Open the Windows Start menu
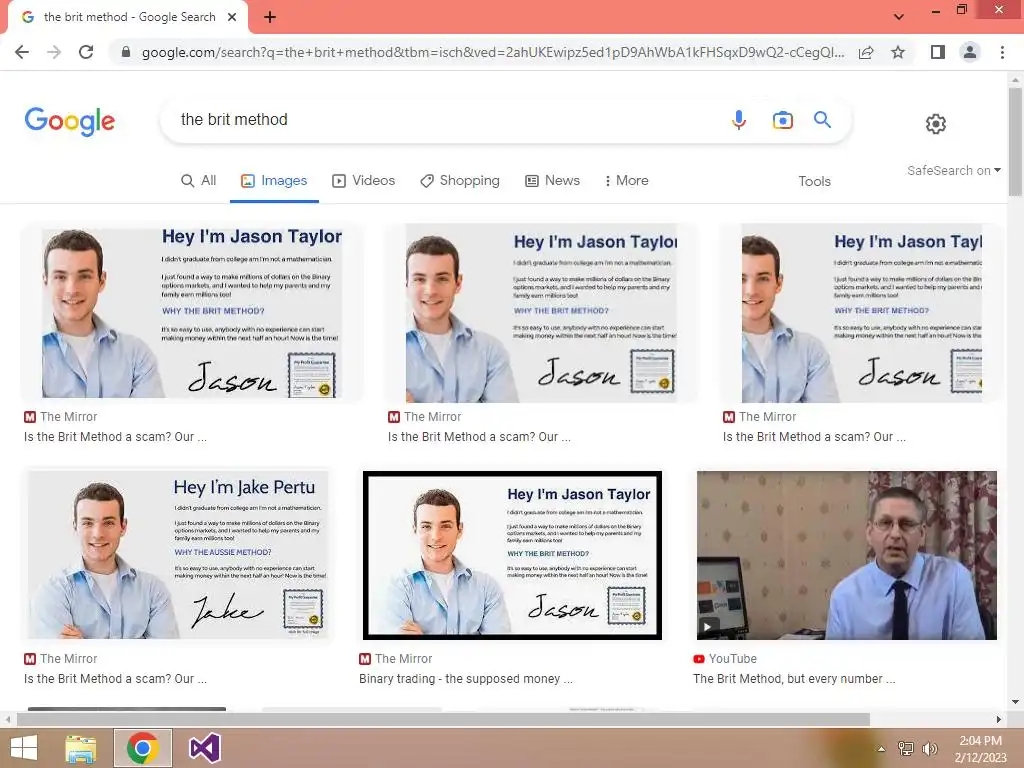The width and height of the screenshot is (1024, 768). pos(24,748)
